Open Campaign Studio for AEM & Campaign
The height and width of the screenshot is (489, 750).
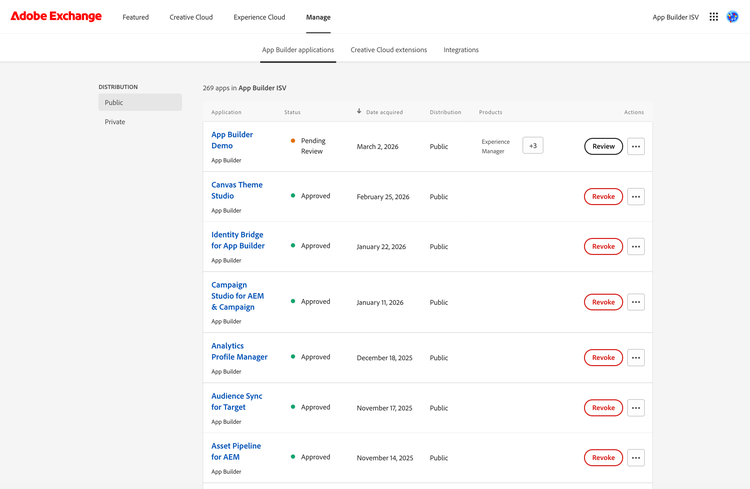pos(237,296)
